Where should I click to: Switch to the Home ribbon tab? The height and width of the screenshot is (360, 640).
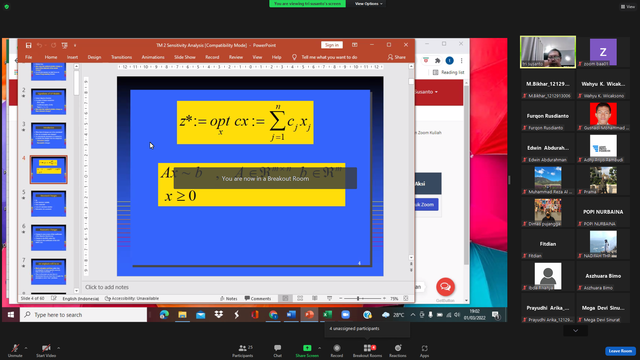click(51, 57)
